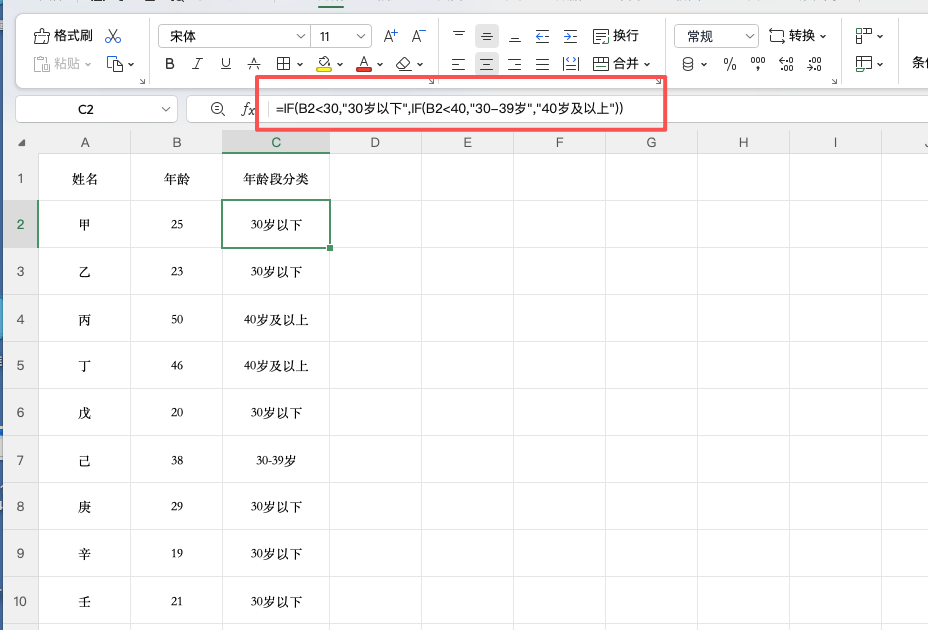
Task: Click the select-all corner triangle
Action: tap(21, 143)
